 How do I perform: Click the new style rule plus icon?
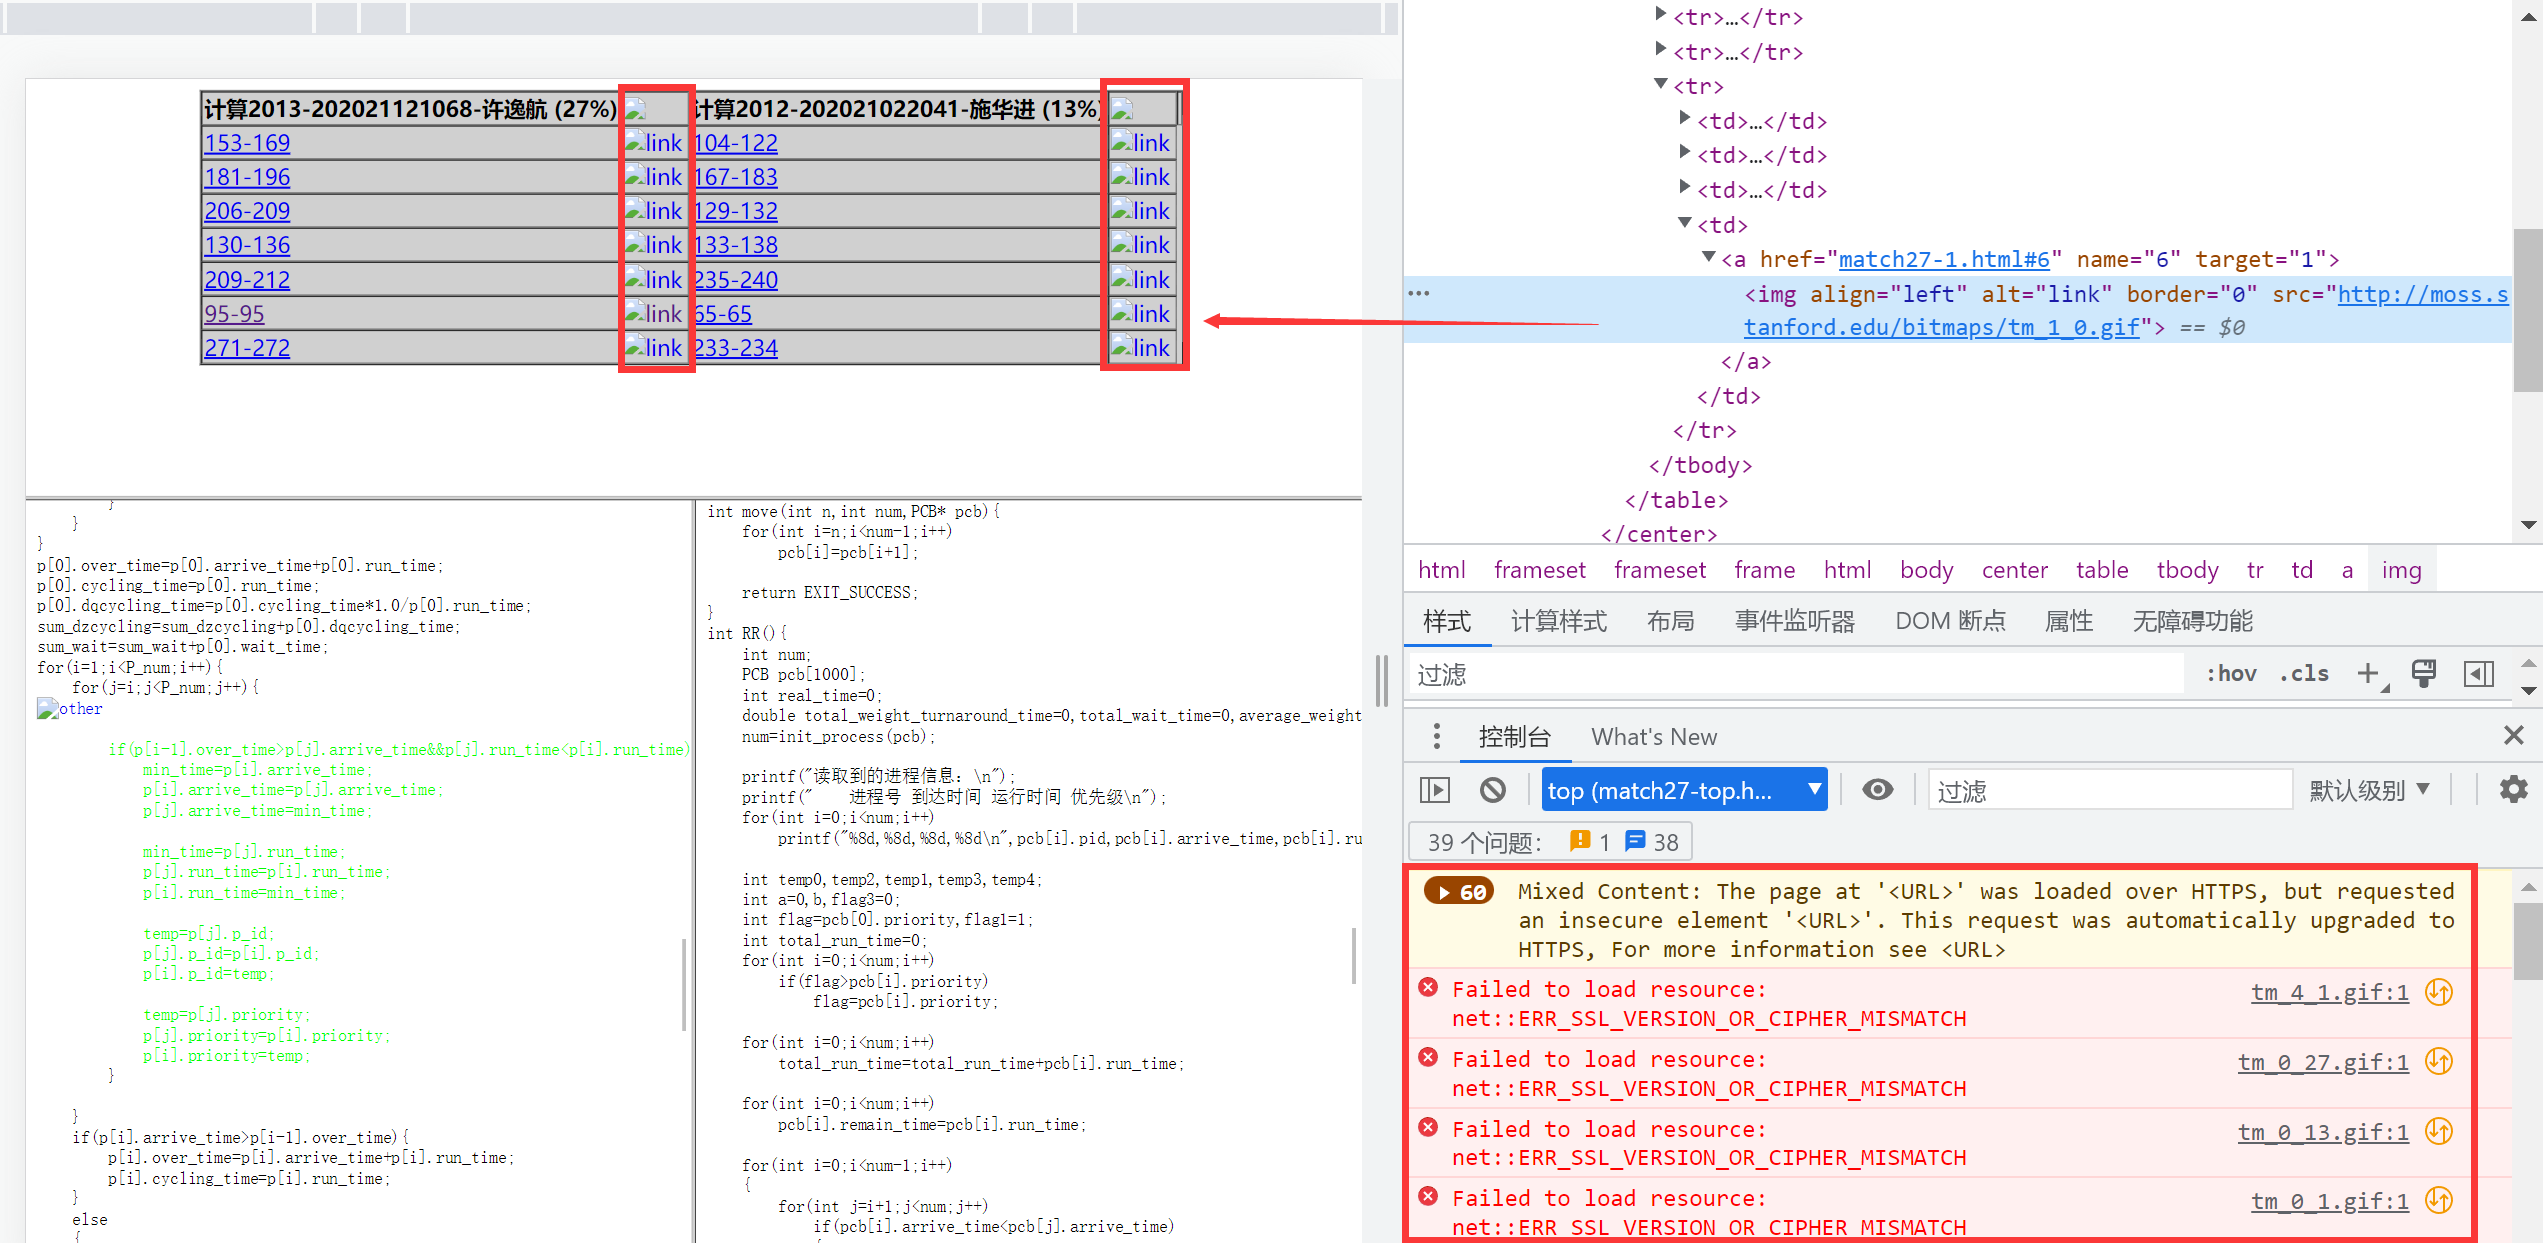pyautogui.click(x=2367, y=674)
